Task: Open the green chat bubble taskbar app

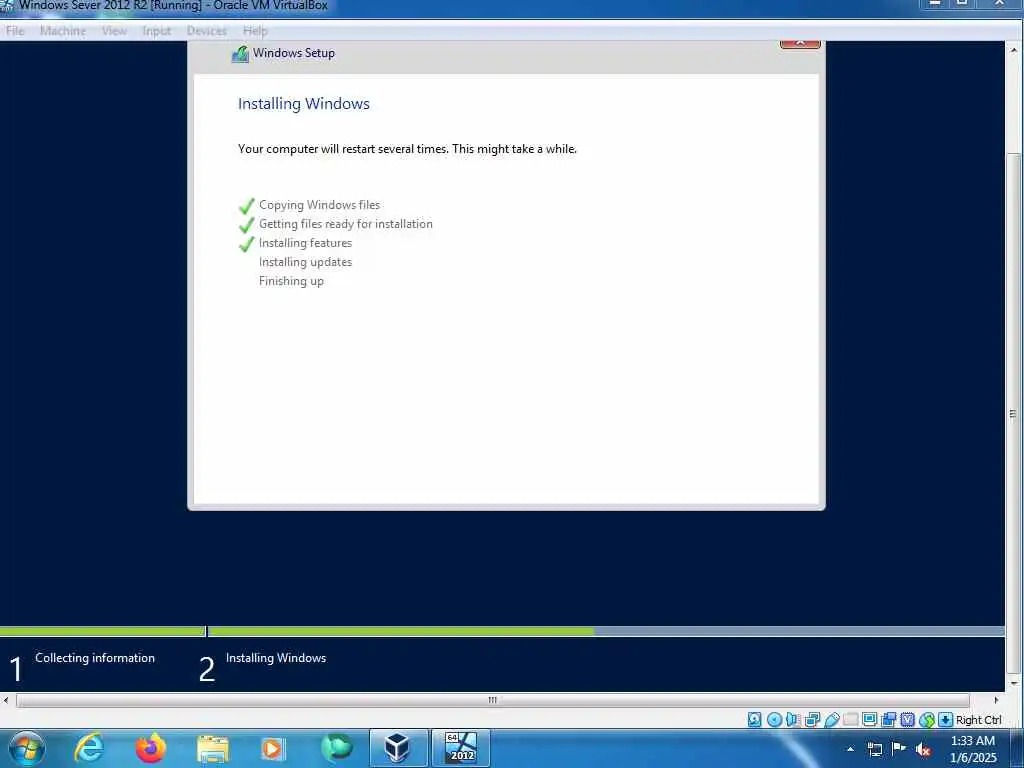Action: point(336,748)
